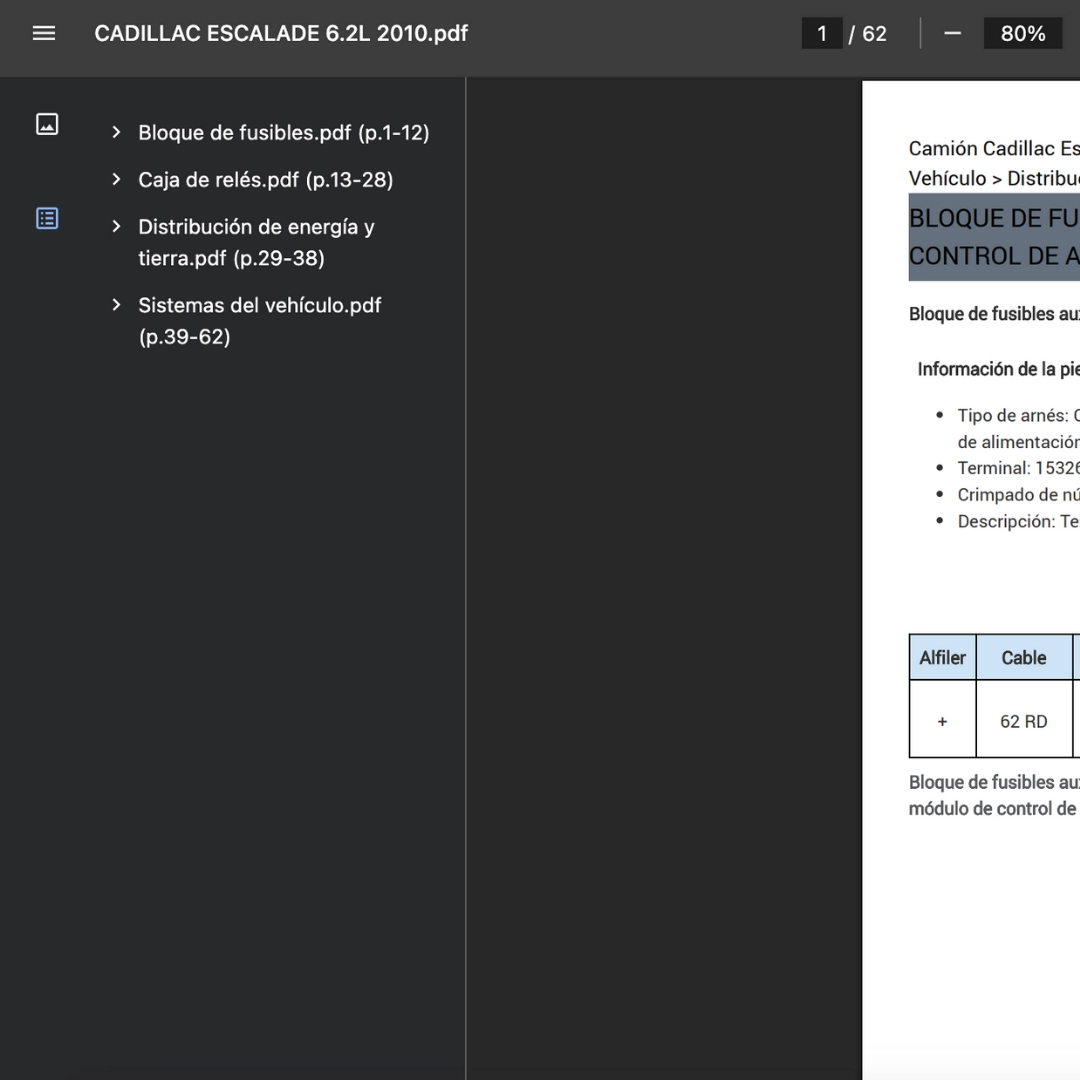Click the line 'Camión Cadillac Es'
The width and height of the screenshot is (1080, 1080).
tap(995, 148)
